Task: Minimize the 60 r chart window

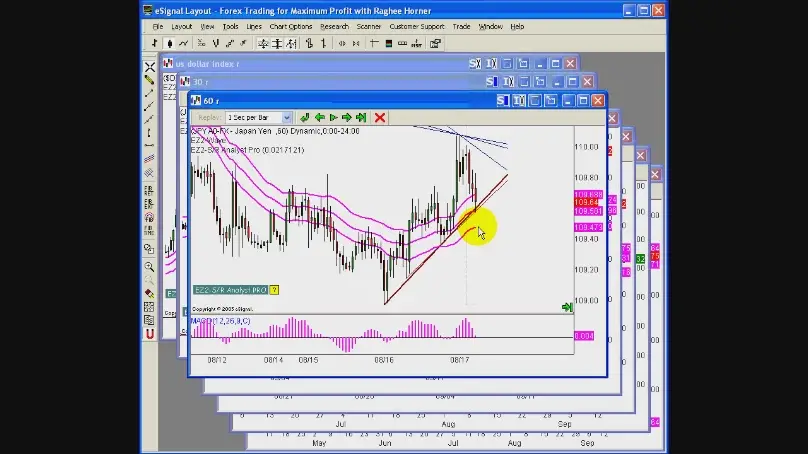Action: tap(567, 100)
